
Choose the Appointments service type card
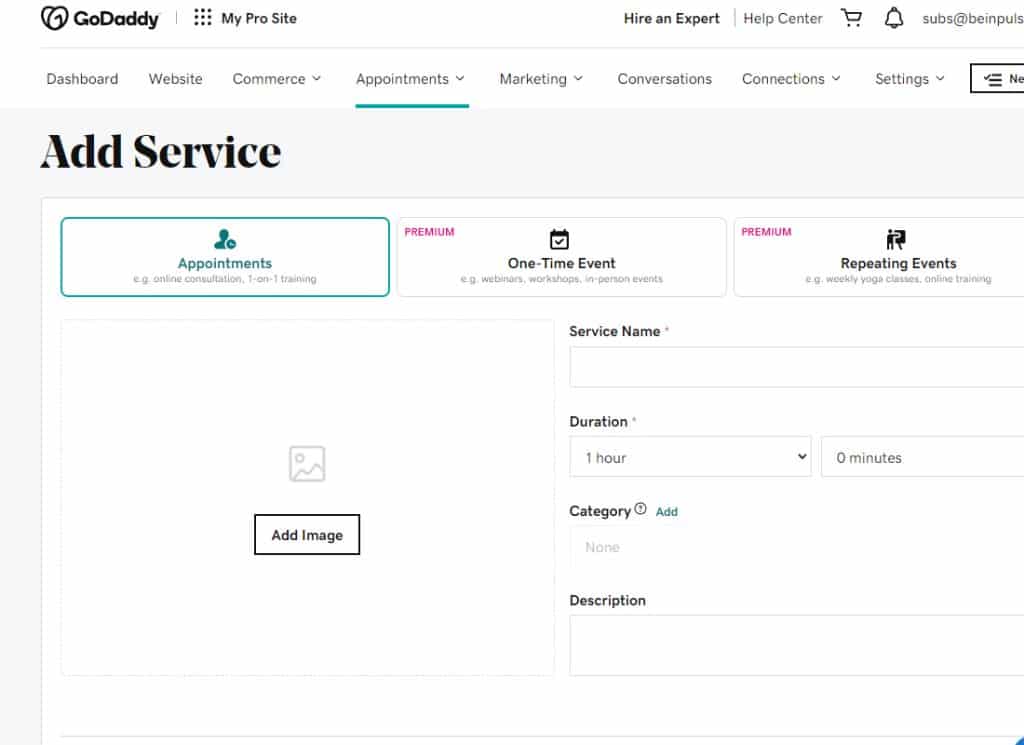click(225, 257)
